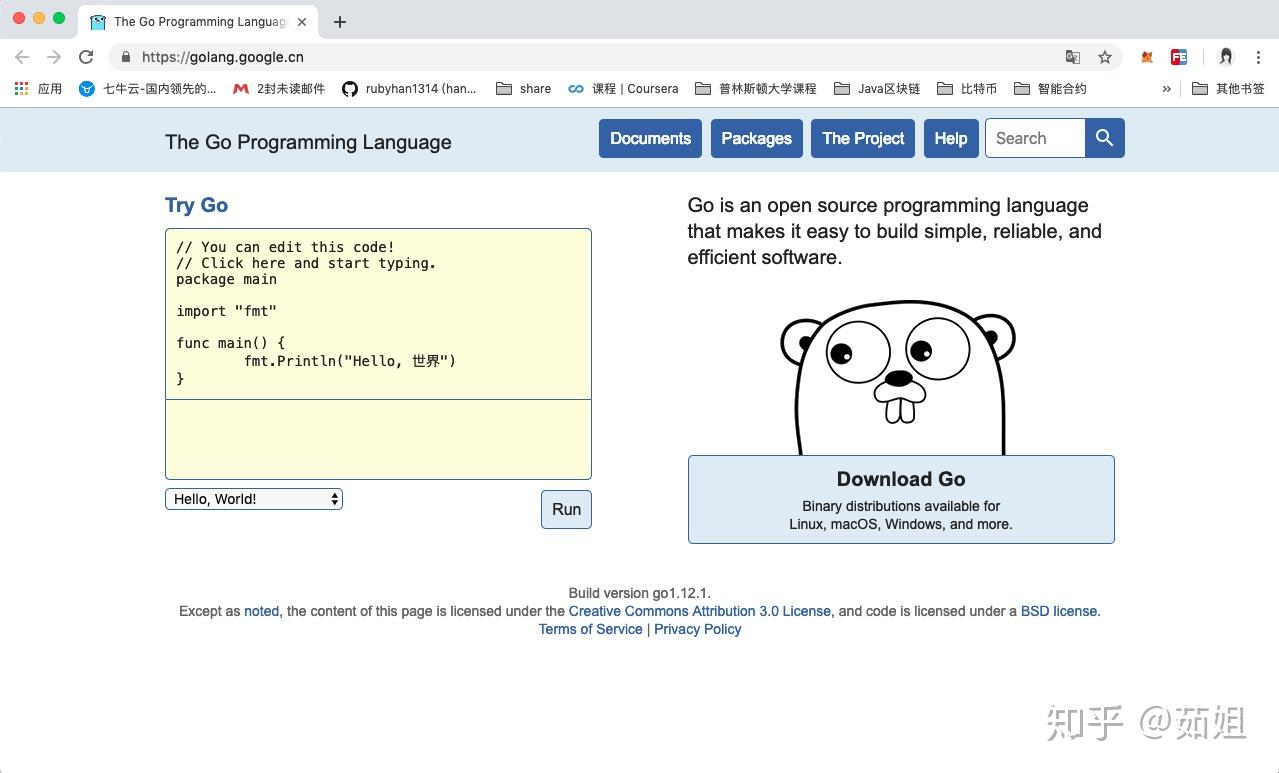
Task: Open the Coursera 课程 bookmark
Action: tap(623, 88)
